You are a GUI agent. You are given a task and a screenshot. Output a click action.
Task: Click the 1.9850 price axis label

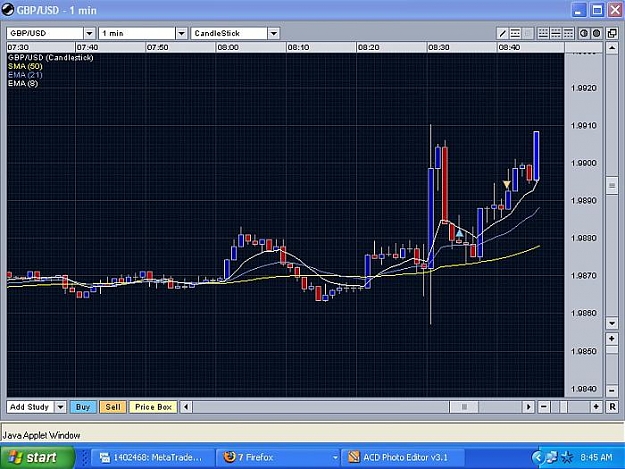(584, 351)
